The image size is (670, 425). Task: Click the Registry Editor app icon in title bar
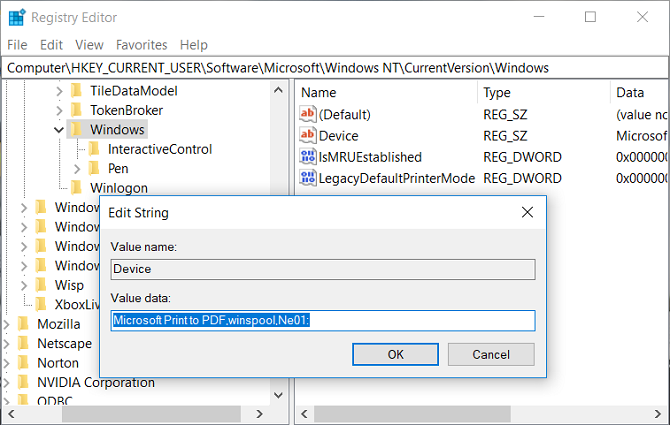(x=17, y=17)
